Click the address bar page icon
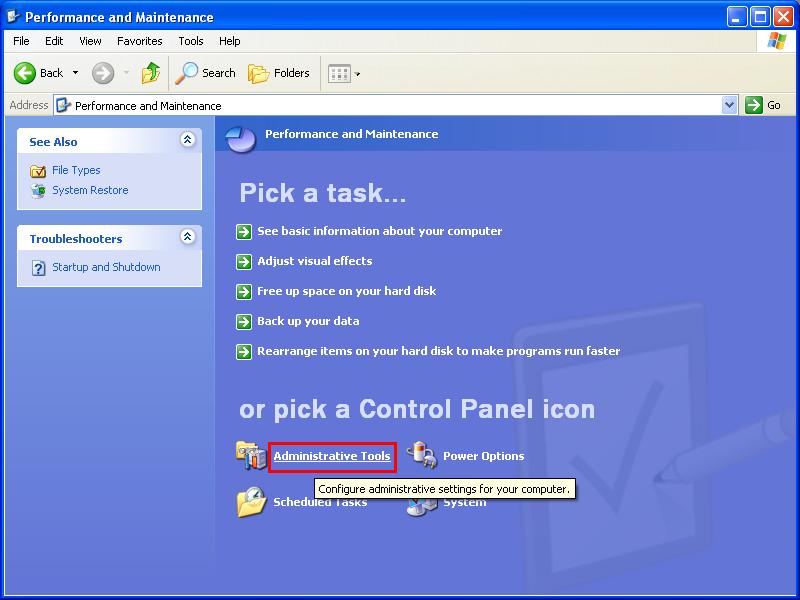Image resolution: width=800 pixels, height=600 pixels. point(63,105)
